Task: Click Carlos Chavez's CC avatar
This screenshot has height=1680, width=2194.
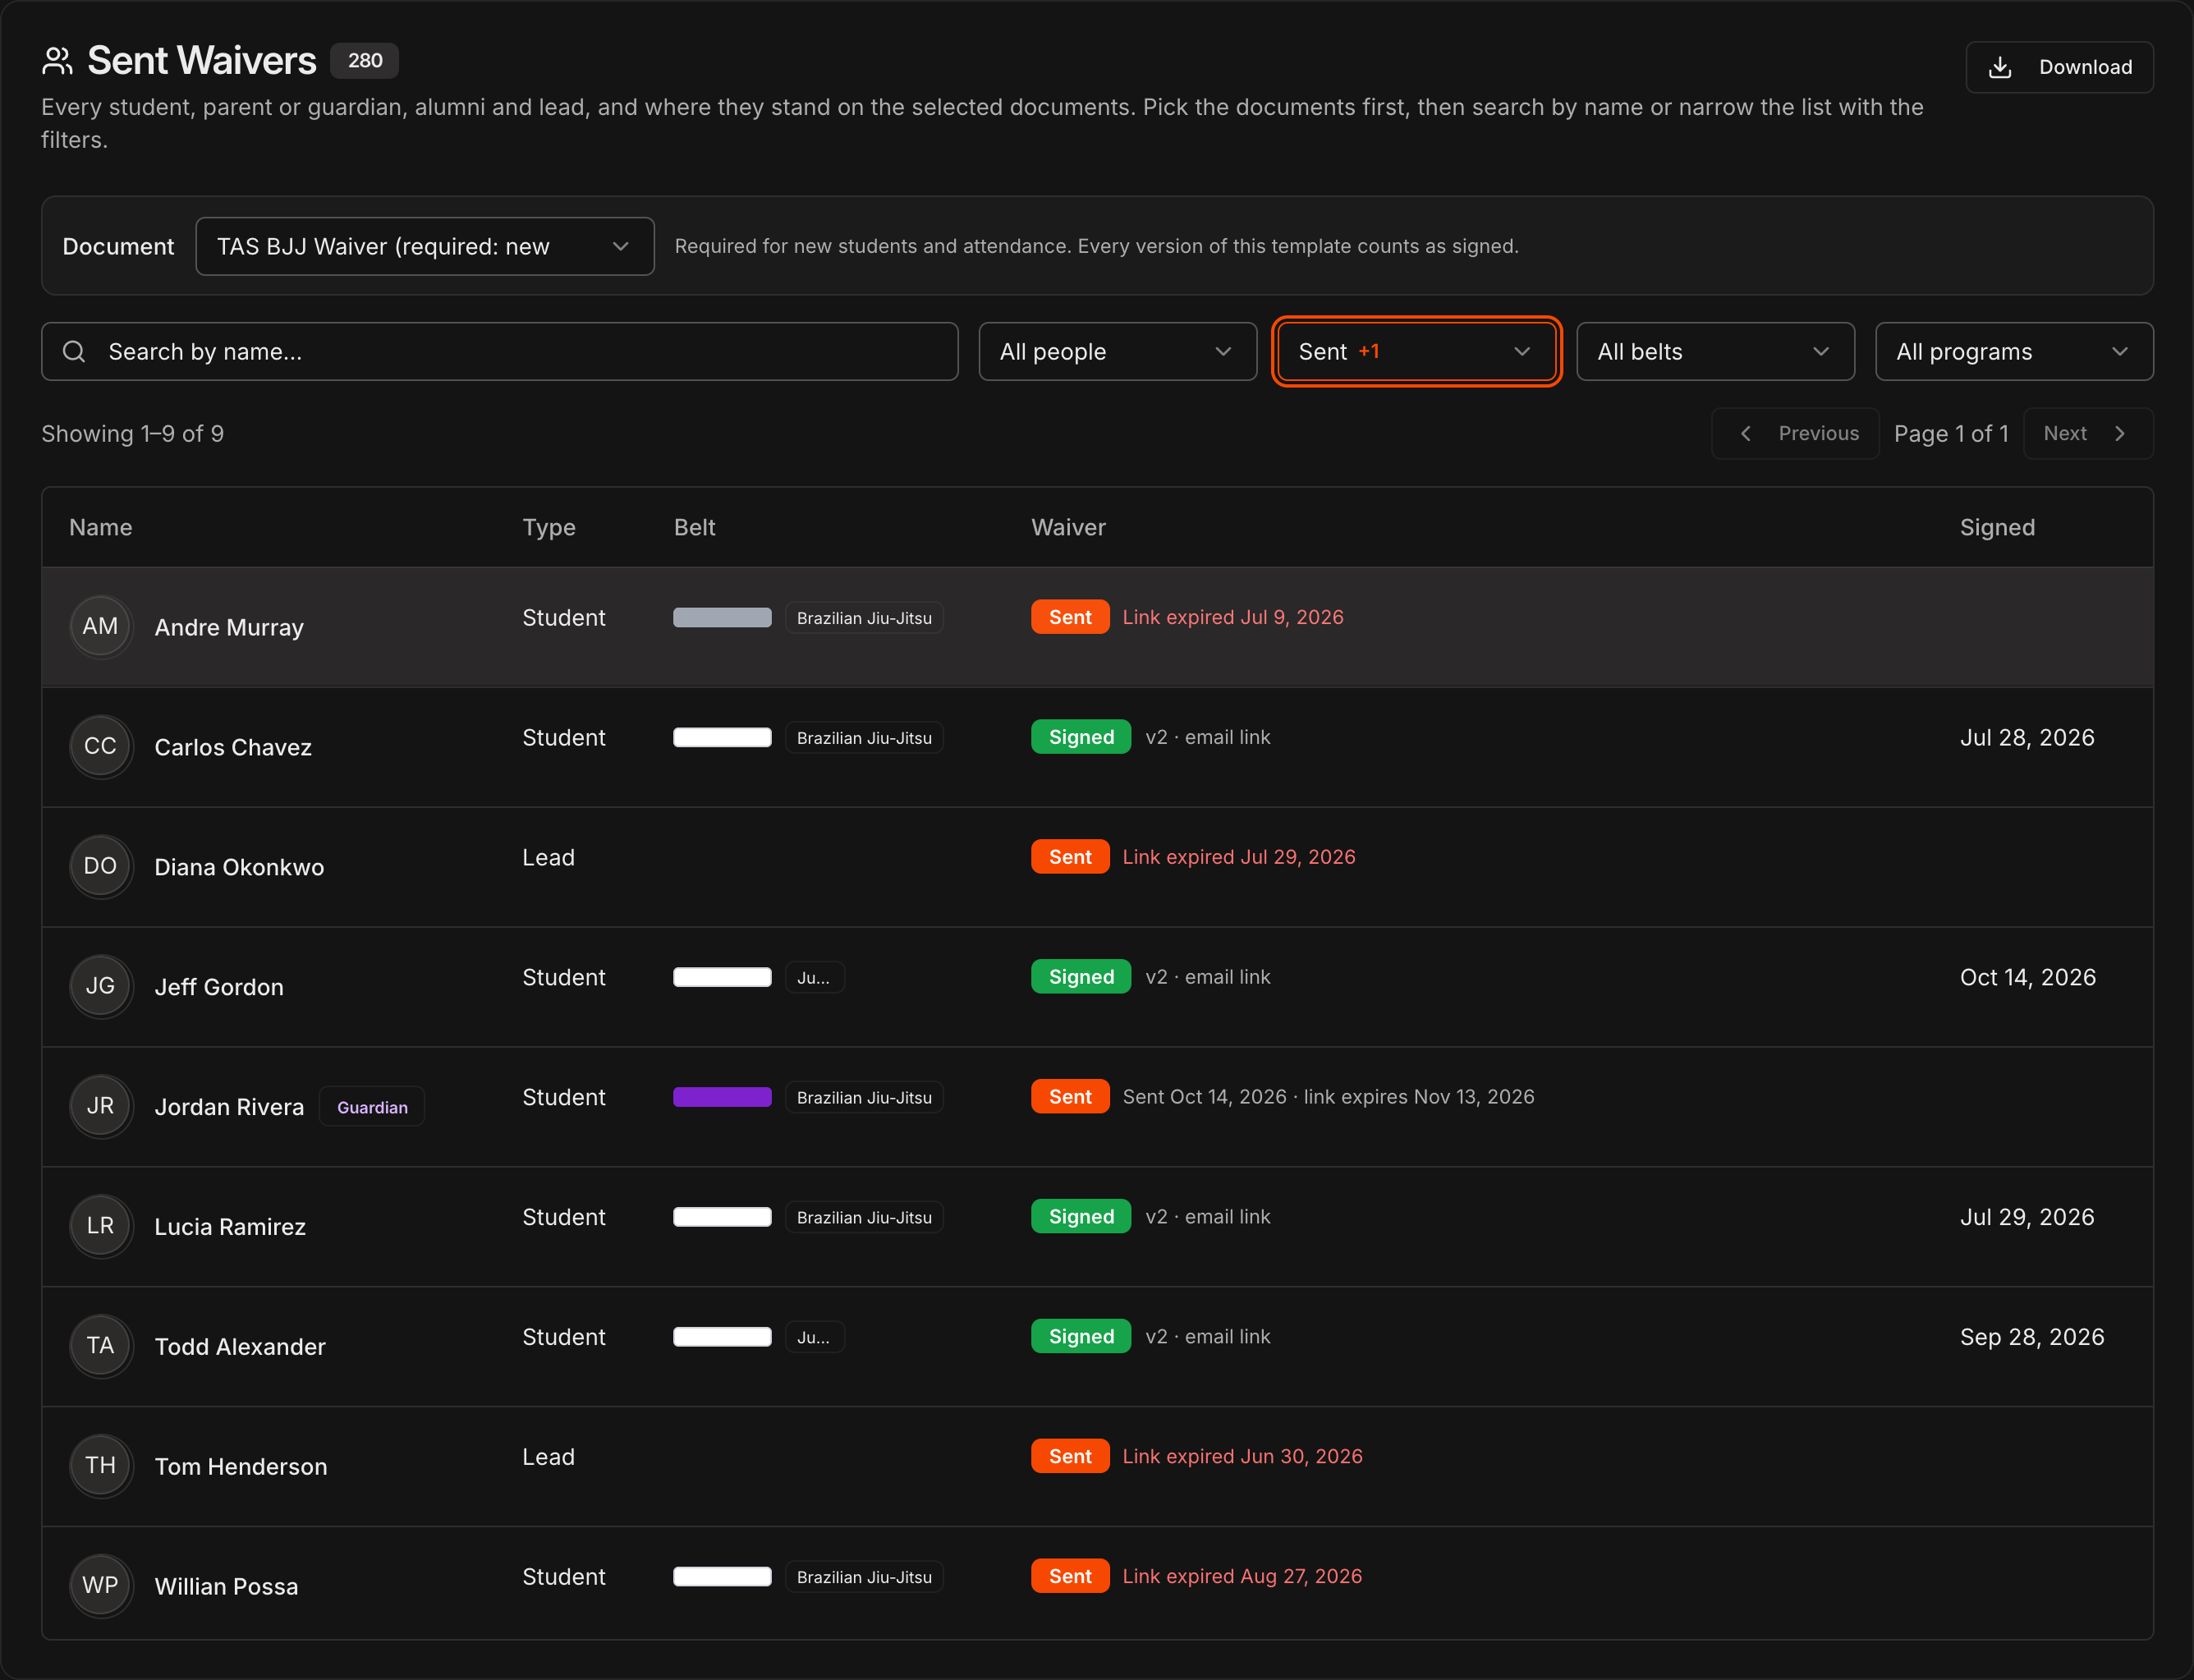Action: click(x=100, y=747)
